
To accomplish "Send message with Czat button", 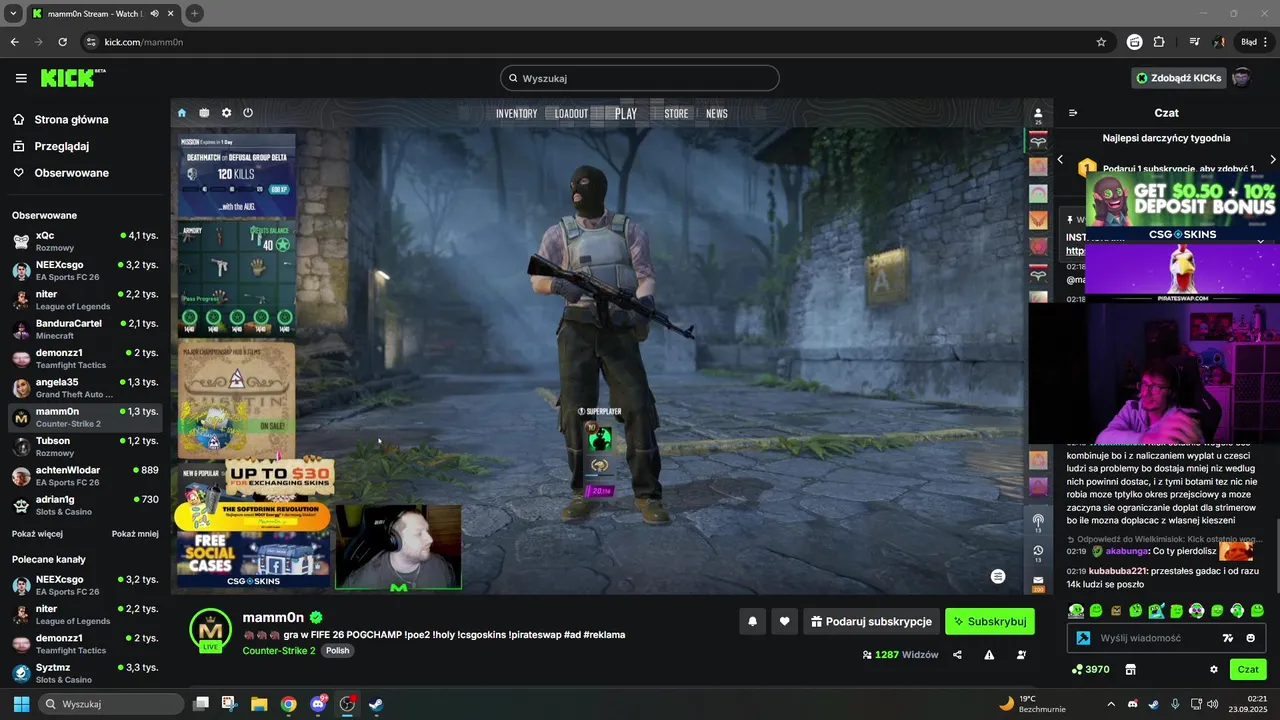I will (1248, 669).
